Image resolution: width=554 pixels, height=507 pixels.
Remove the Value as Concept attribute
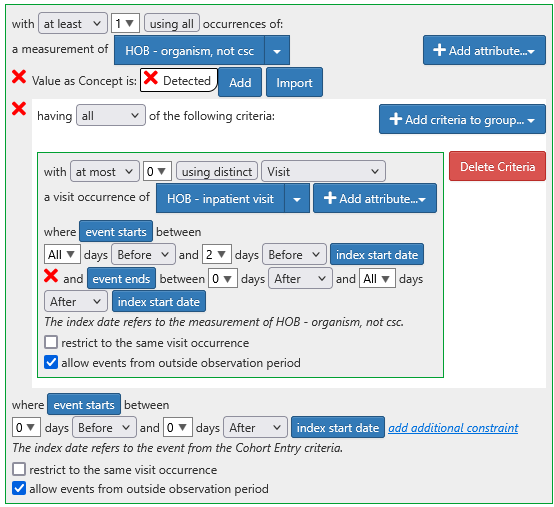pyautogui.click(x=19, y=77)
